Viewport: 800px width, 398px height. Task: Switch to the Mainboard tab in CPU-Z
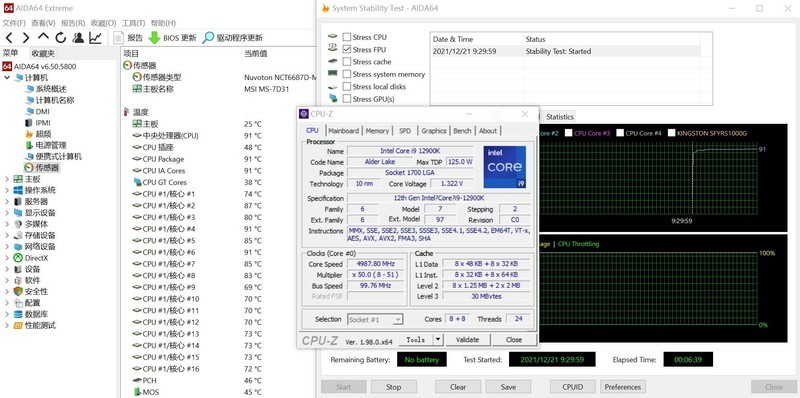pos(343,131)
